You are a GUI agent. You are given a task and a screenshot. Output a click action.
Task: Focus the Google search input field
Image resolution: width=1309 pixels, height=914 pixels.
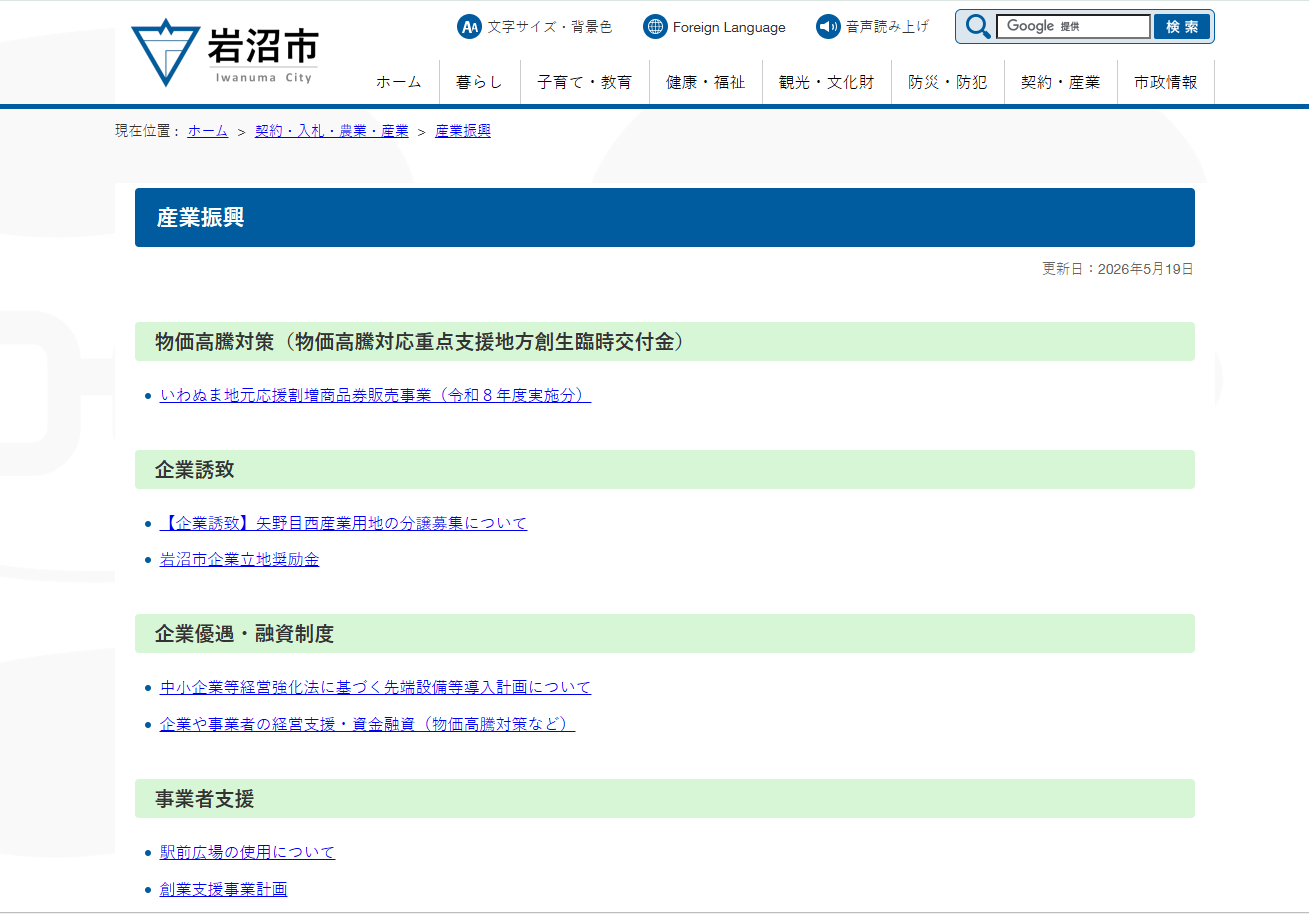coord(1073,27)
